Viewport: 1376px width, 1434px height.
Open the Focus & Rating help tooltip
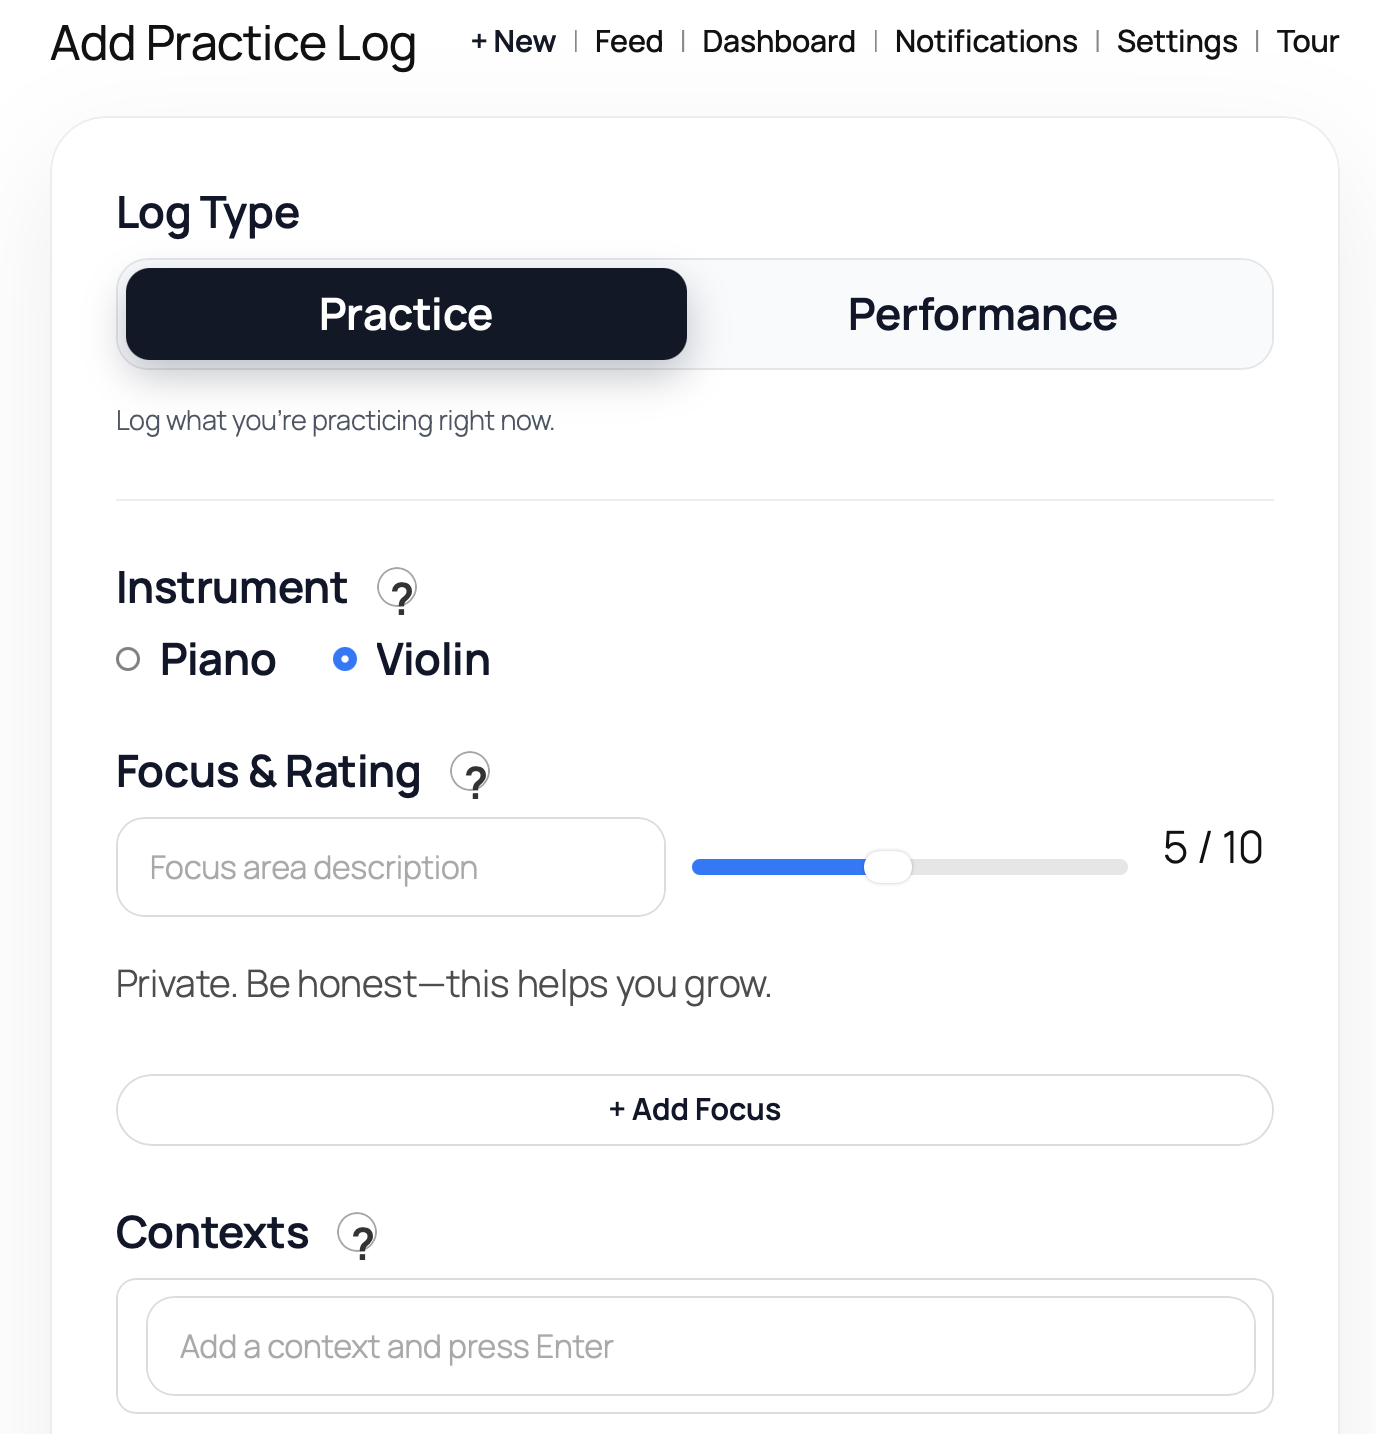click(474, 774)
